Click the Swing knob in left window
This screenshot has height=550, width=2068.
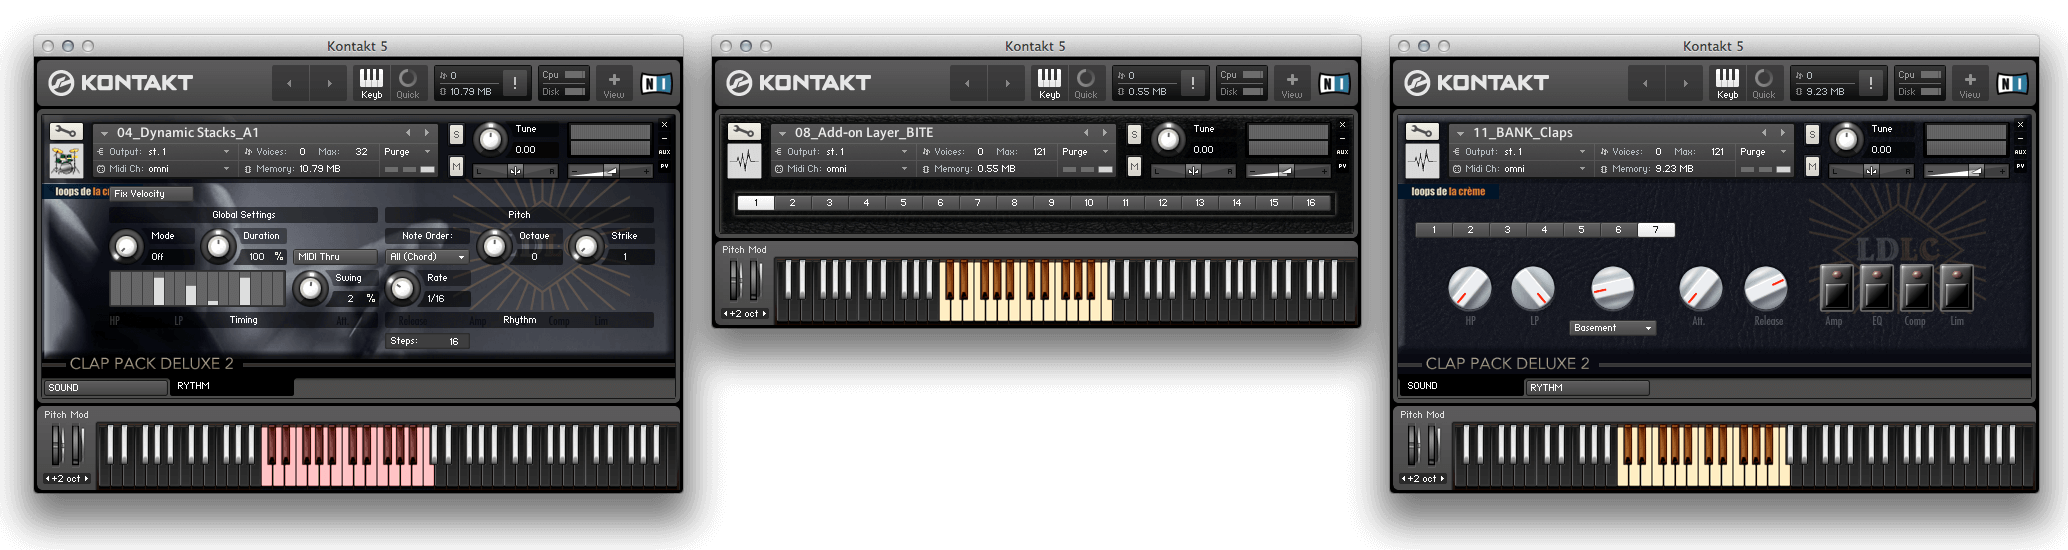[x=311, y=289]
